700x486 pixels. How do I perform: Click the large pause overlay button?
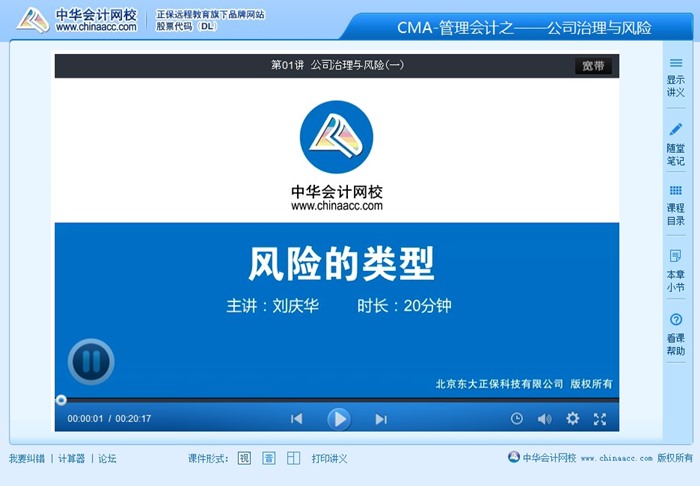[91, 361]
